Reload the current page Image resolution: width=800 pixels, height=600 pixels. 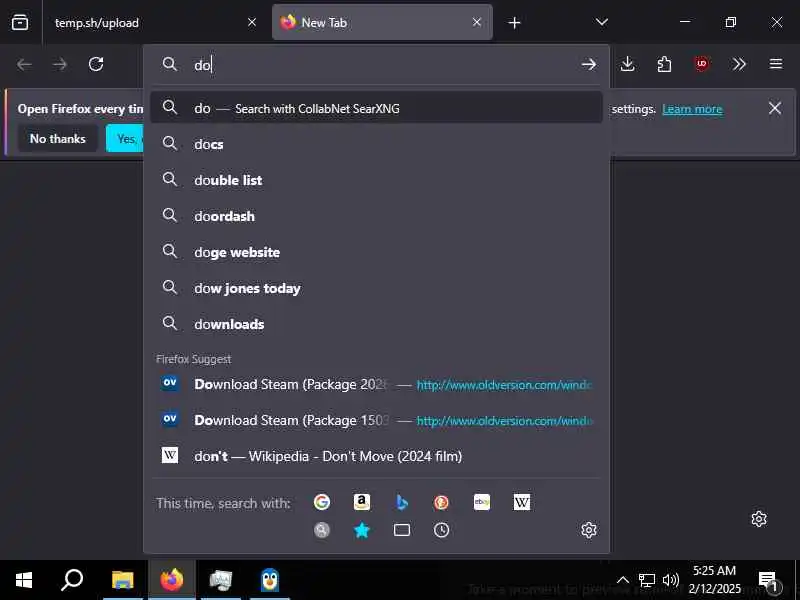96,64
